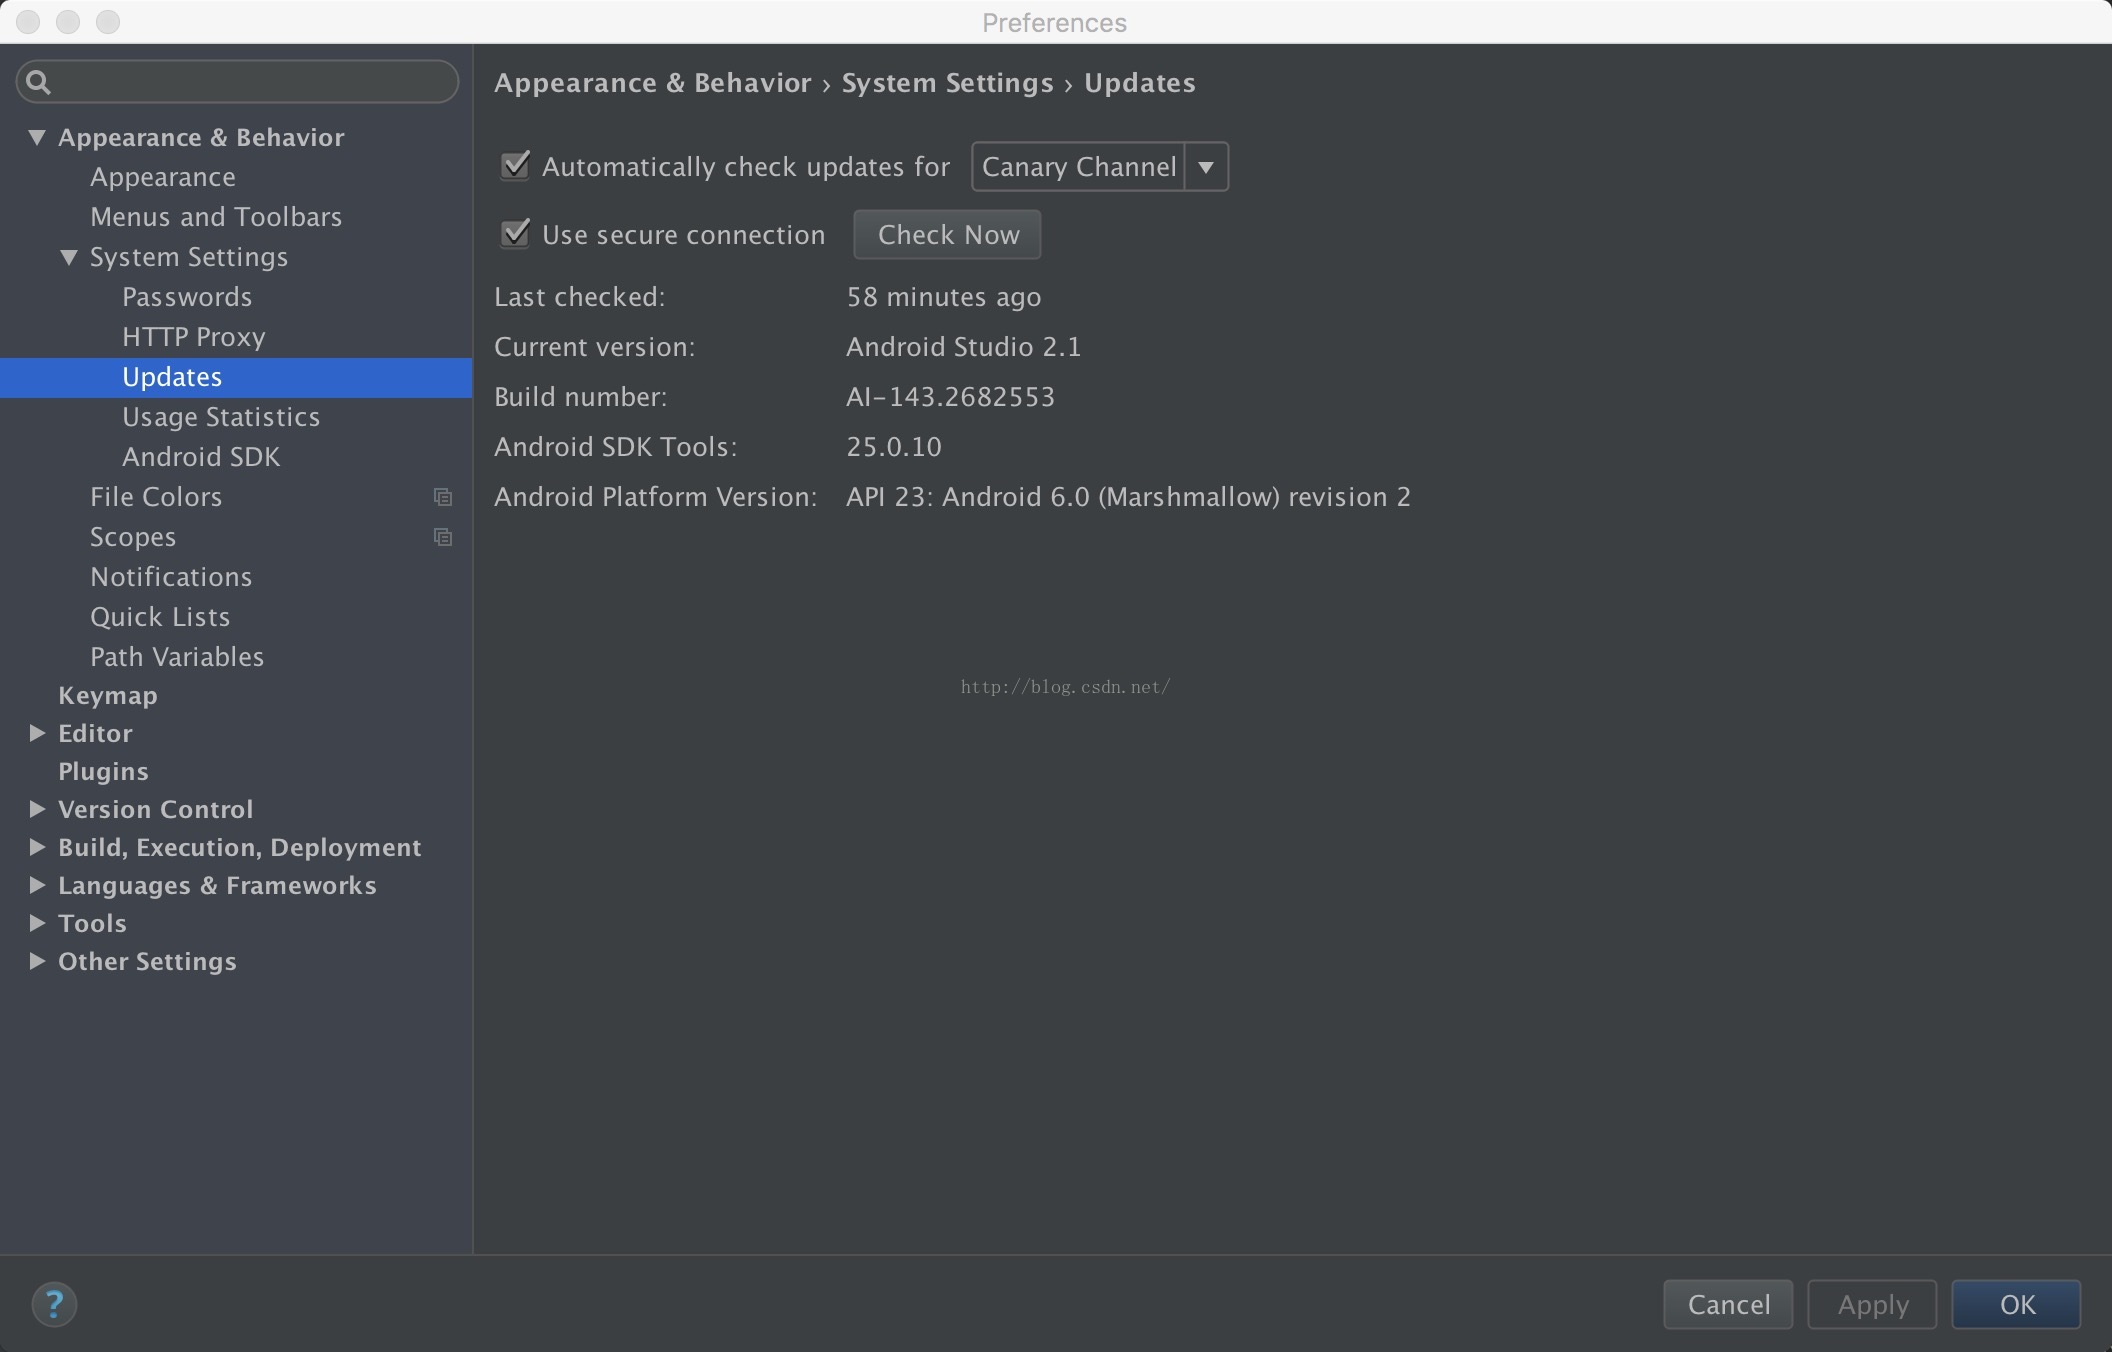Expand the Version Control section

coord(37,809)
